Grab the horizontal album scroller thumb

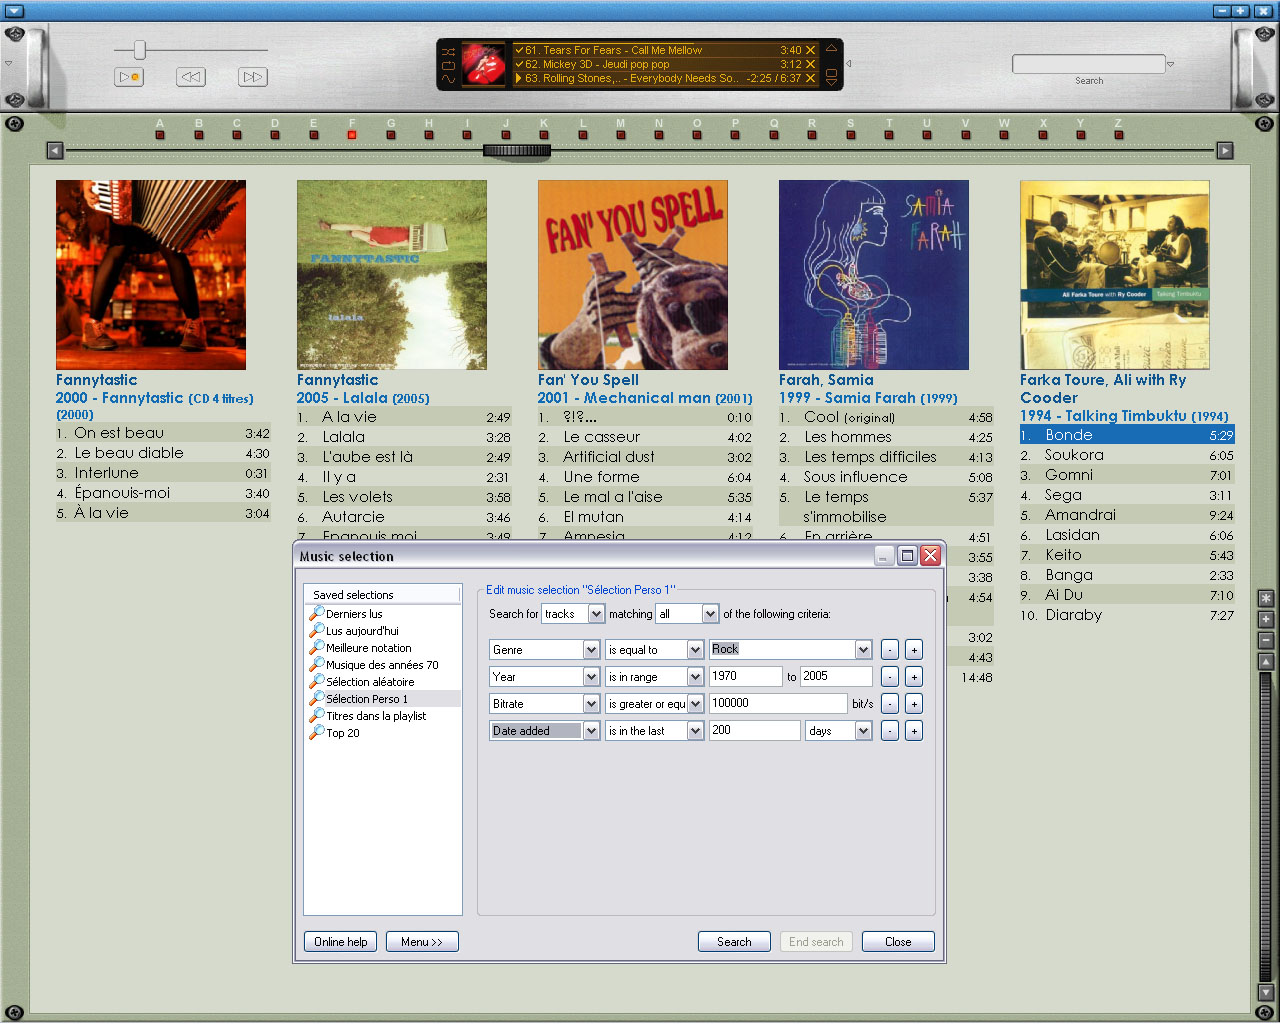(x=517, y=151)
